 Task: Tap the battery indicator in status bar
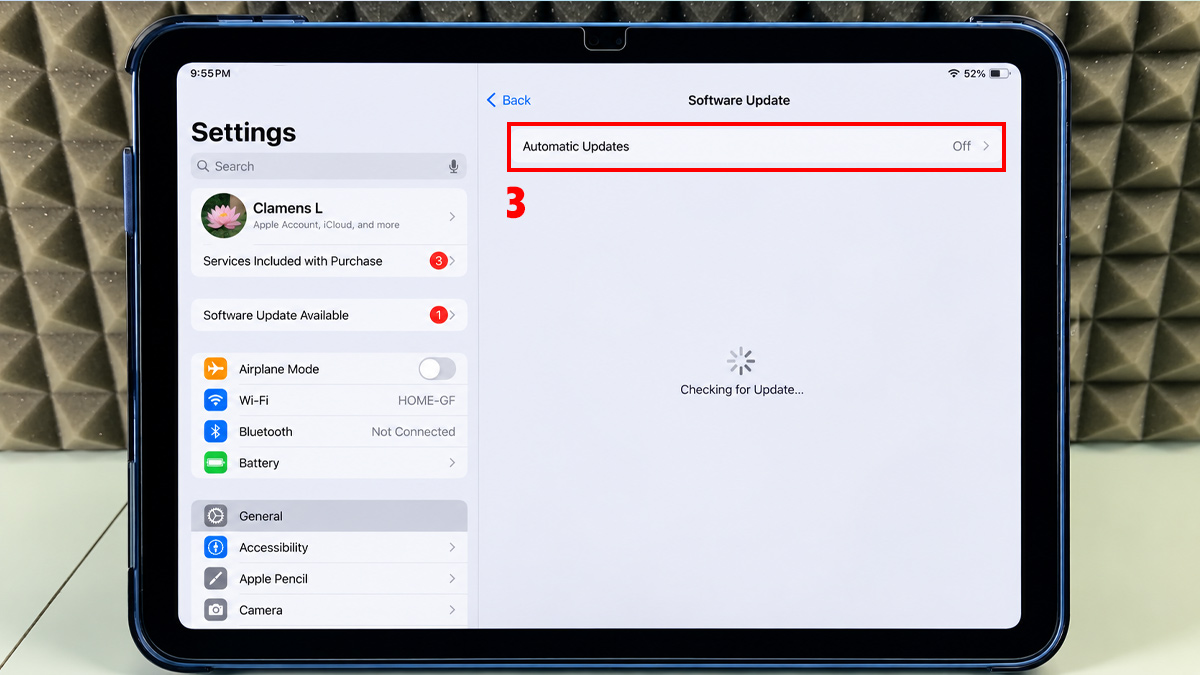(x=1000, y=74)
